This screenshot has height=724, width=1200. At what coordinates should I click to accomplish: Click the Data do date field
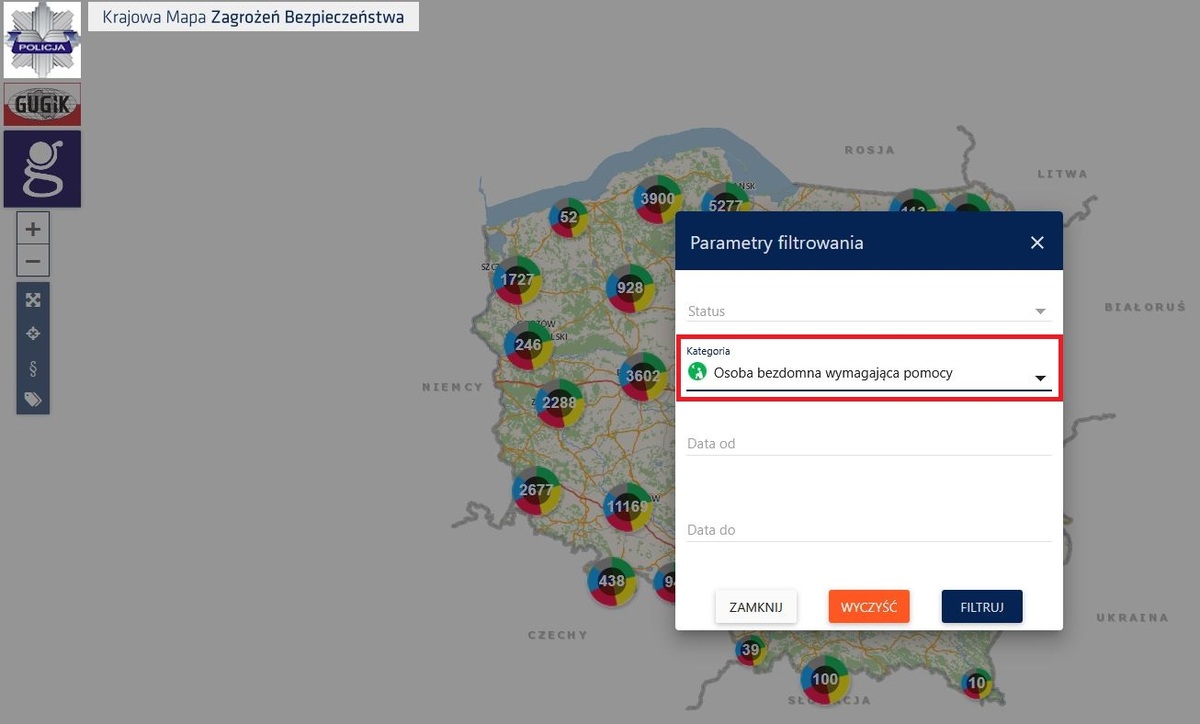[x=868, y=530]
